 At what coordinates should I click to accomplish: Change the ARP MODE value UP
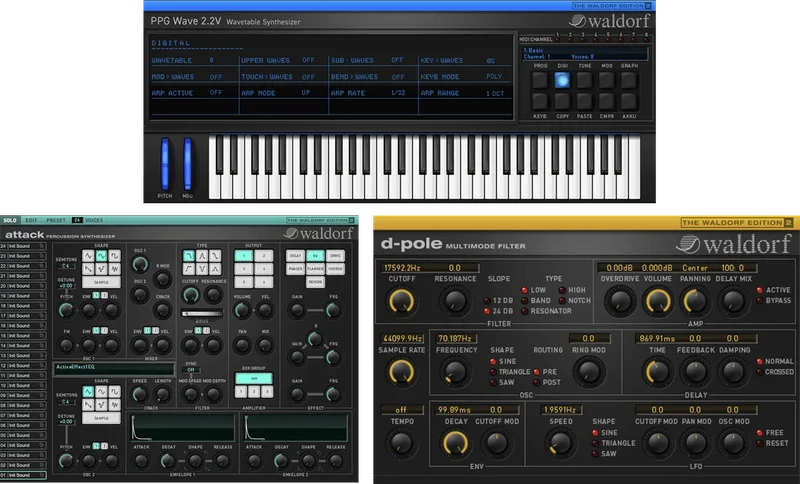(x=306, y=93)
